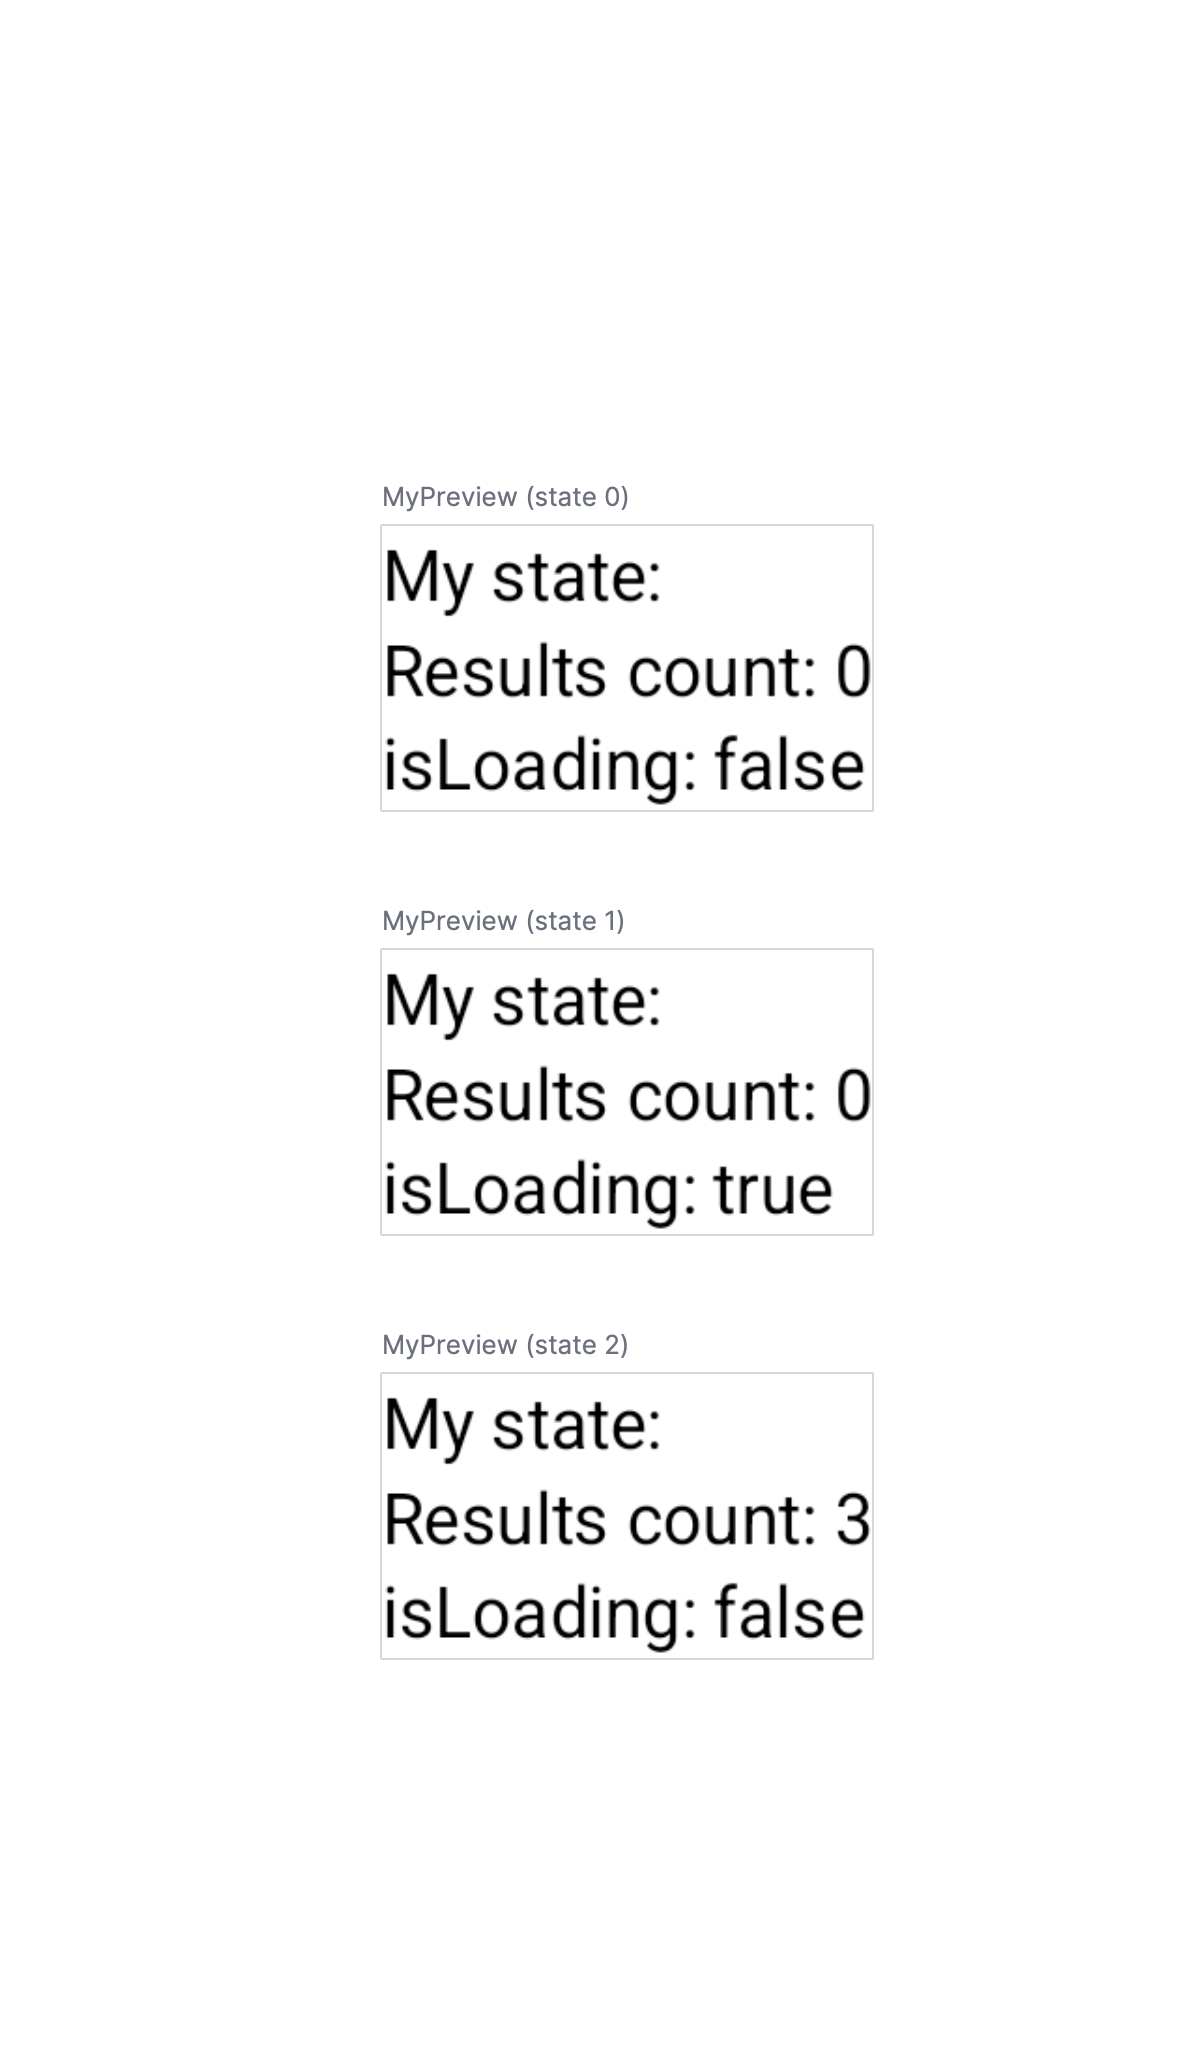Click the count digit 0 in state 0 preview
The image size is (1202, 2070).
click(x=853, y=672)
